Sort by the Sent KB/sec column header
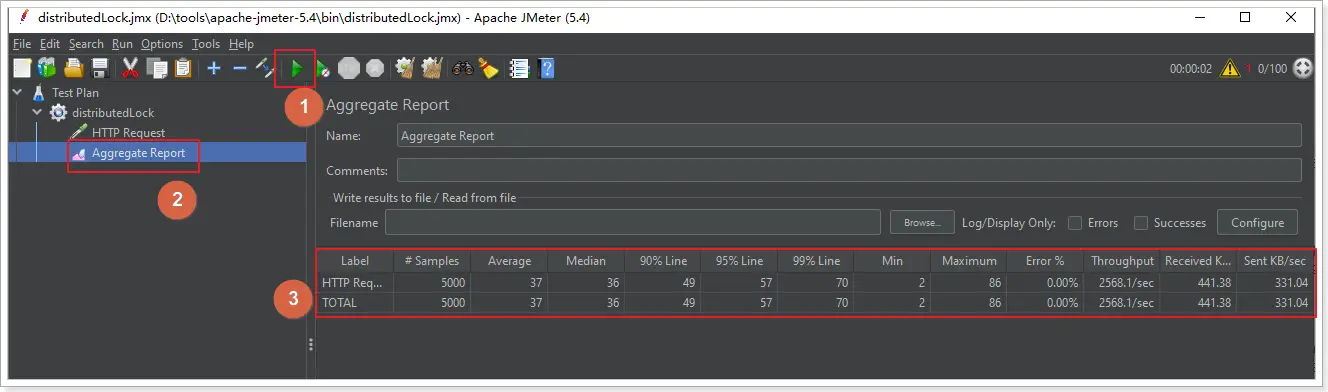The width and height of the screenshot is (1328, 392). [1276, 261]
